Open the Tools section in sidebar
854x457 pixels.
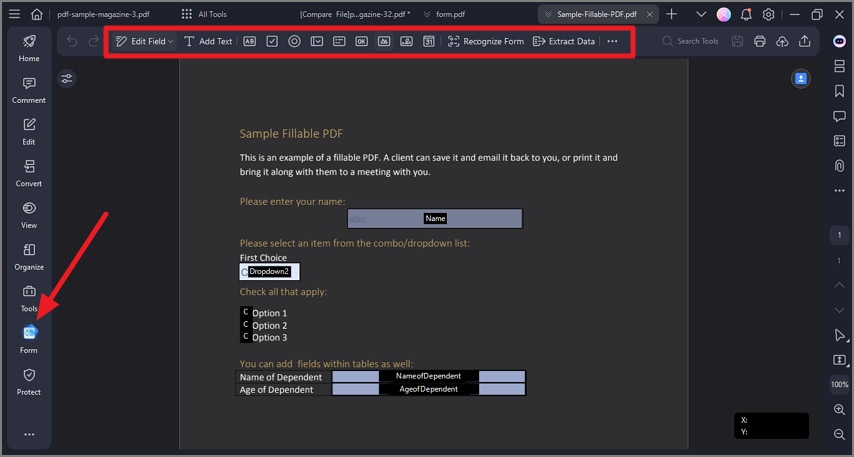click(x=29, y=298)
